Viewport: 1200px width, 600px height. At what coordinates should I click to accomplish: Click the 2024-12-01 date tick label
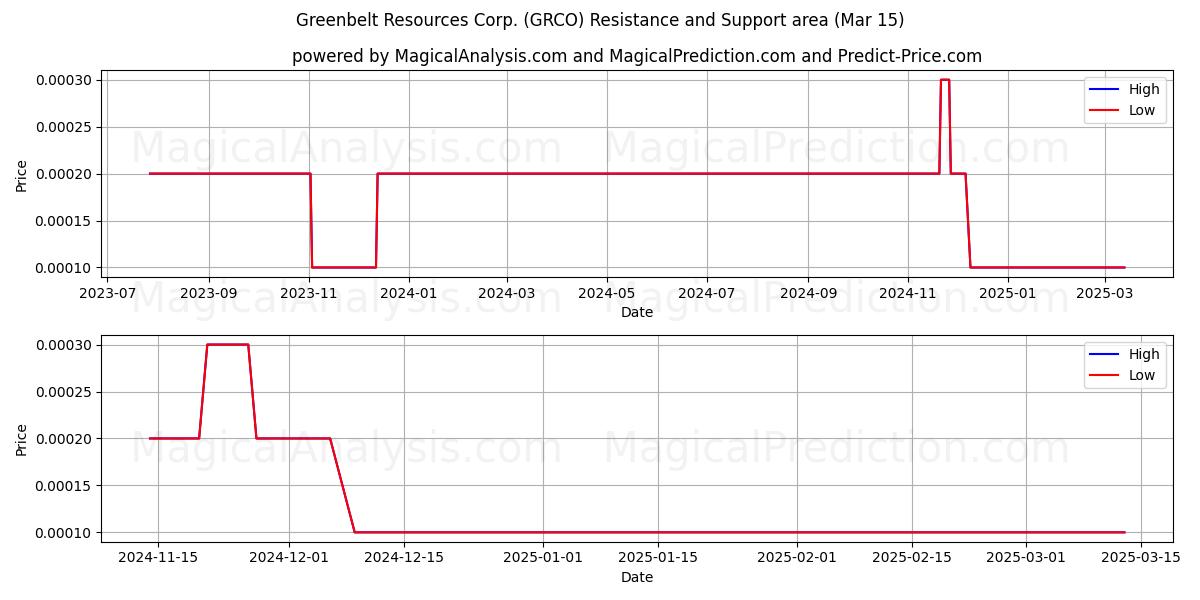click(x=289, y=559)
